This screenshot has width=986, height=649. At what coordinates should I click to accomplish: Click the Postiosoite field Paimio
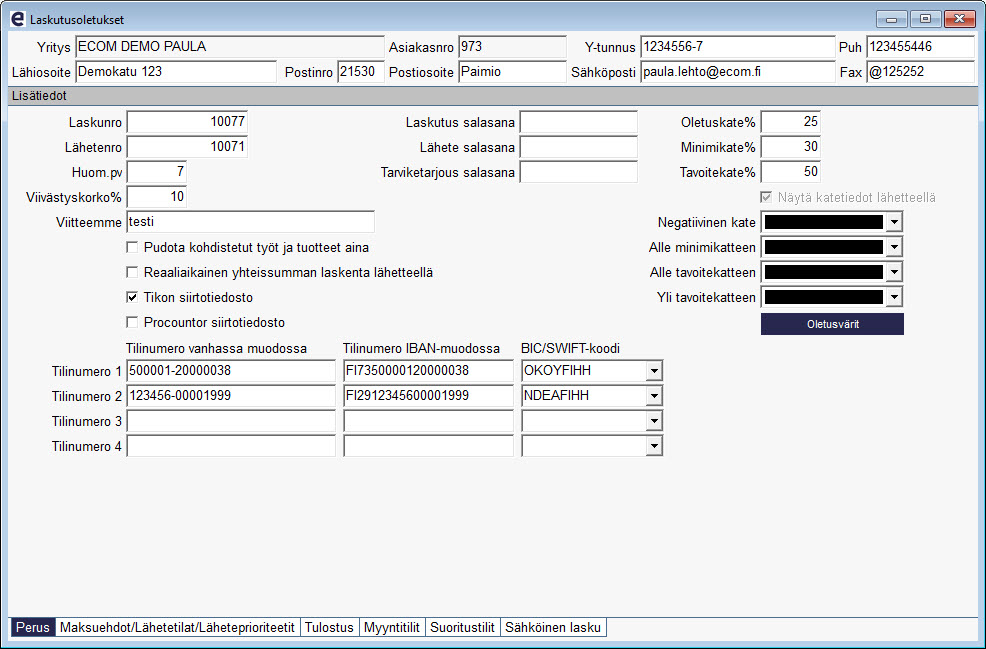click(512, 72)
